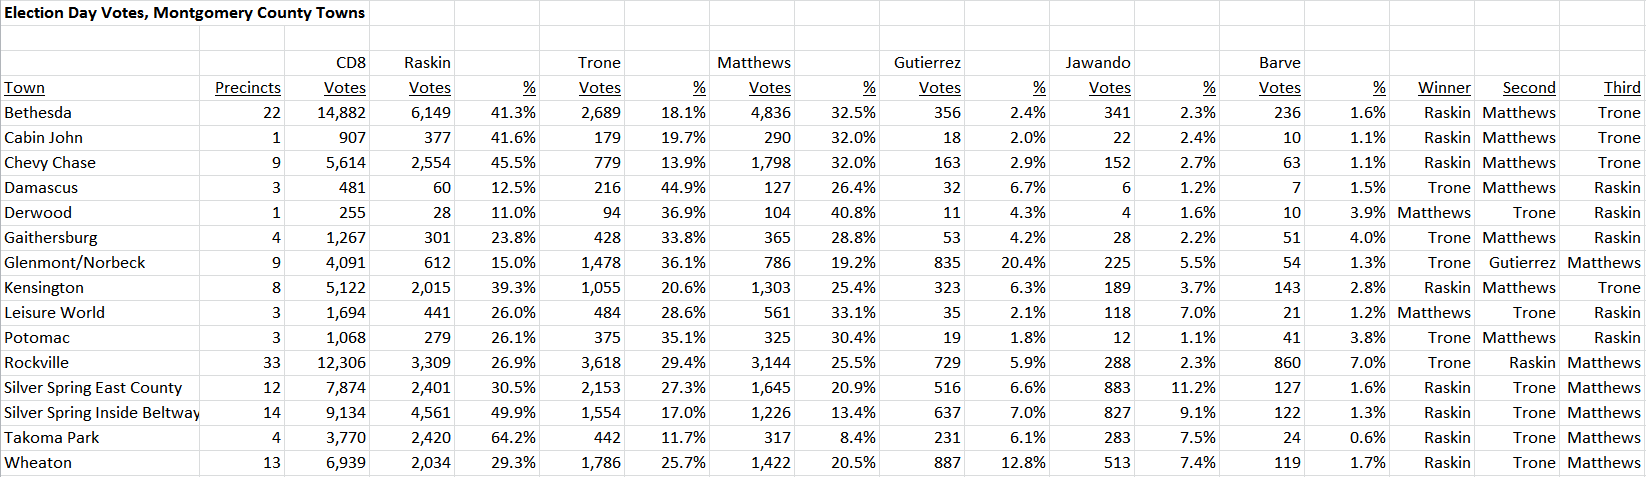
Task: Select the Silver Spring Inside Beltway cell
Action: pyautogui.click(x=100, y=413)
